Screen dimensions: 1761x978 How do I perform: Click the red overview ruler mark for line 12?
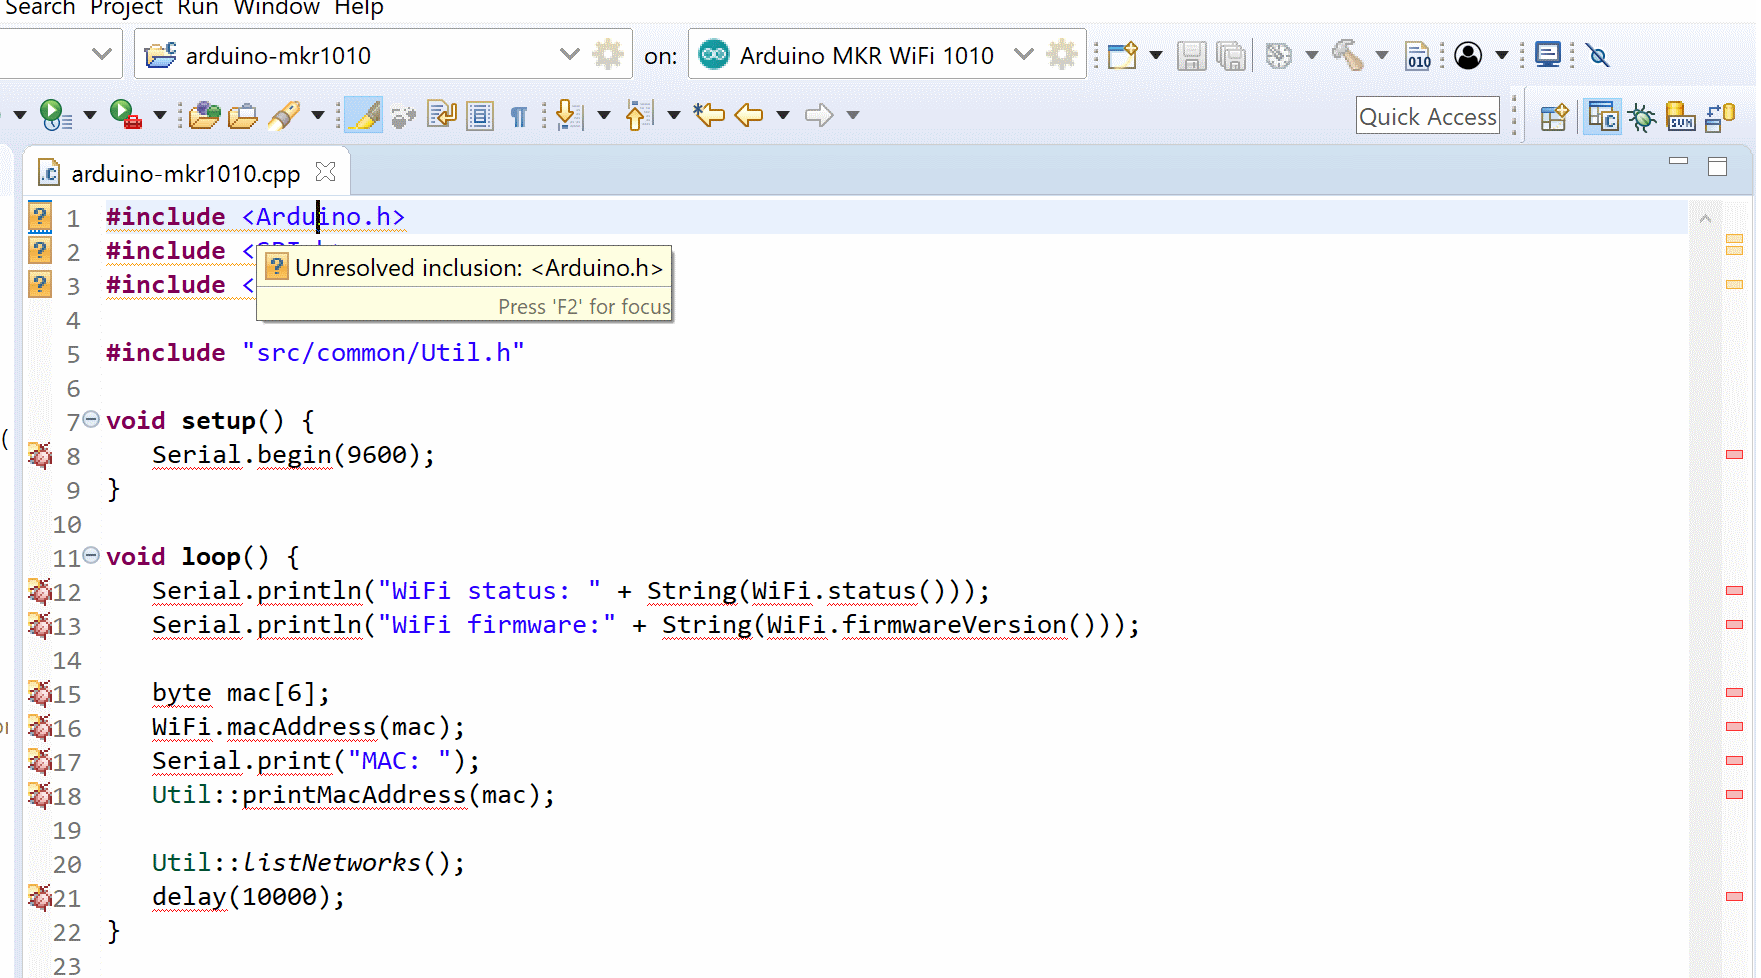(1735, 590)
